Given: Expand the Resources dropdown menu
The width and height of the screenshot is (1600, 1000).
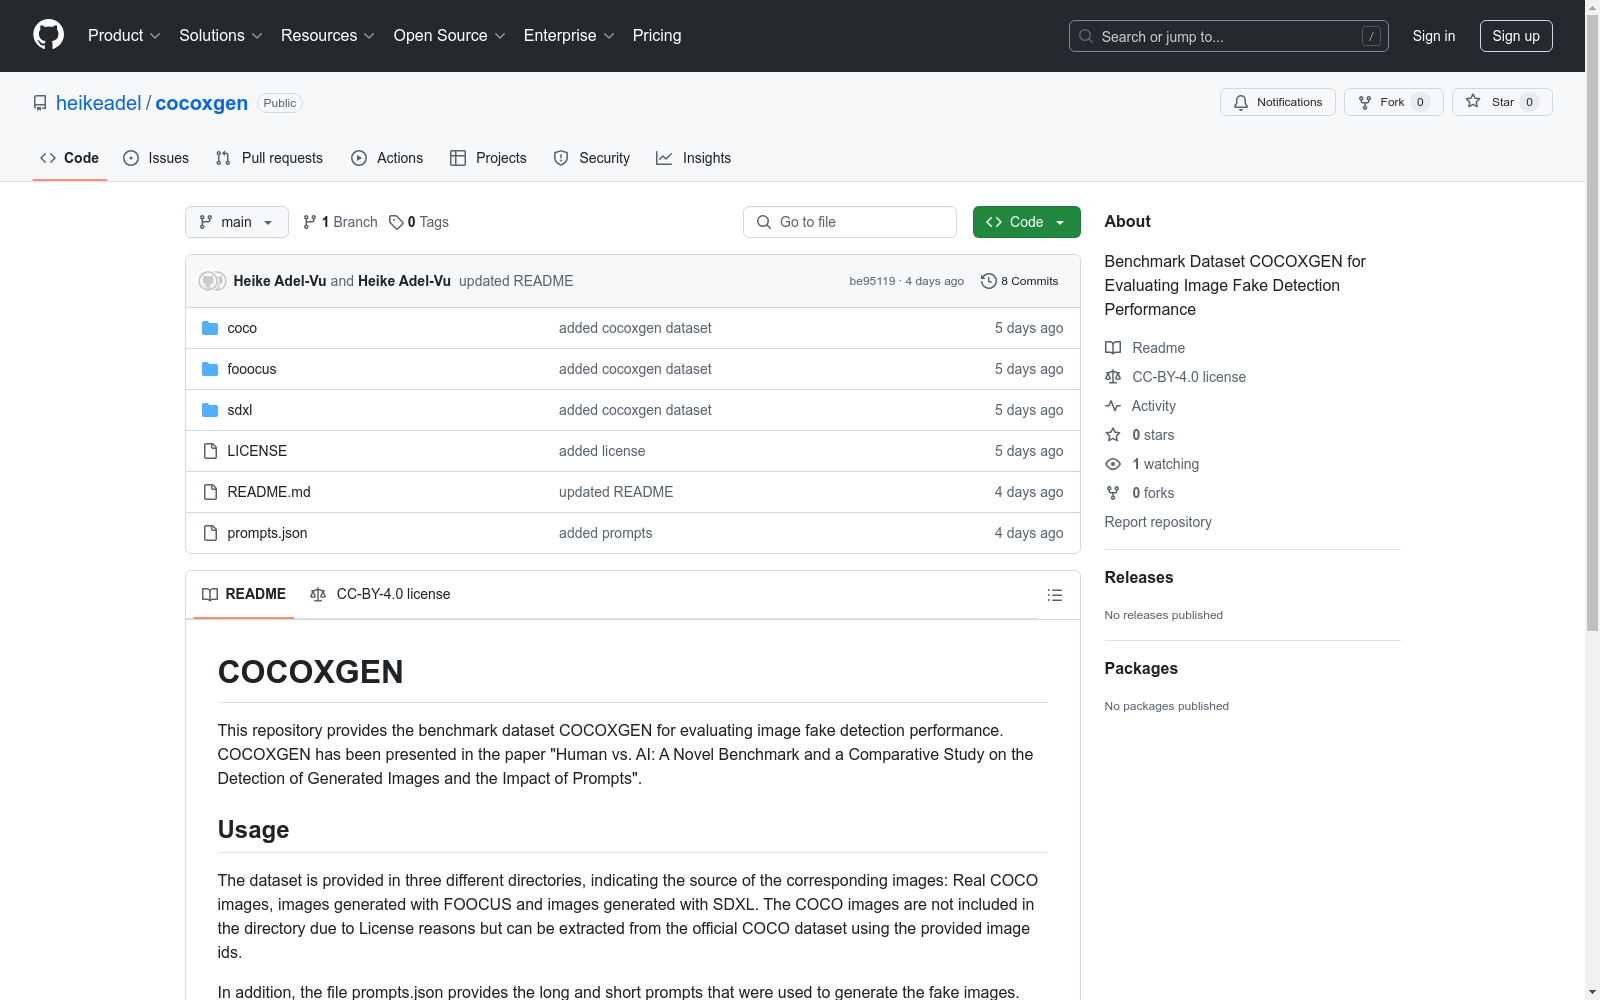Looking at the screenshot, I should point(328,36).
